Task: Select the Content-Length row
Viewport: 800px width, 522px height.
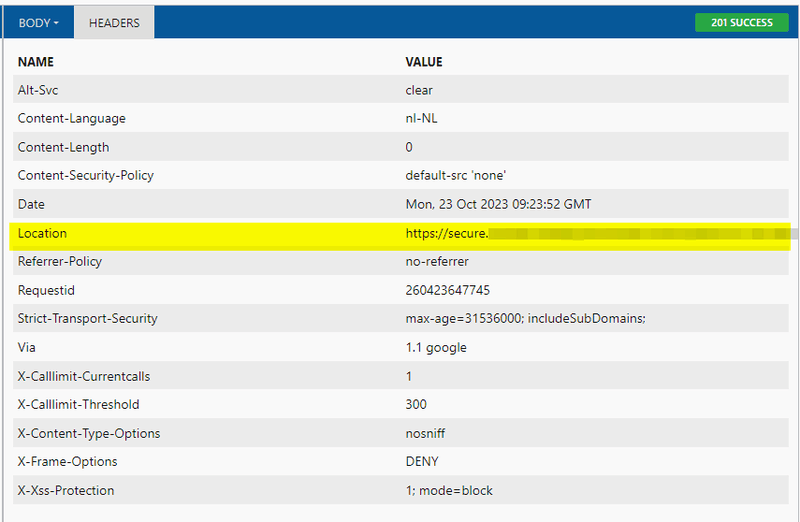Action: pos(401,147)
